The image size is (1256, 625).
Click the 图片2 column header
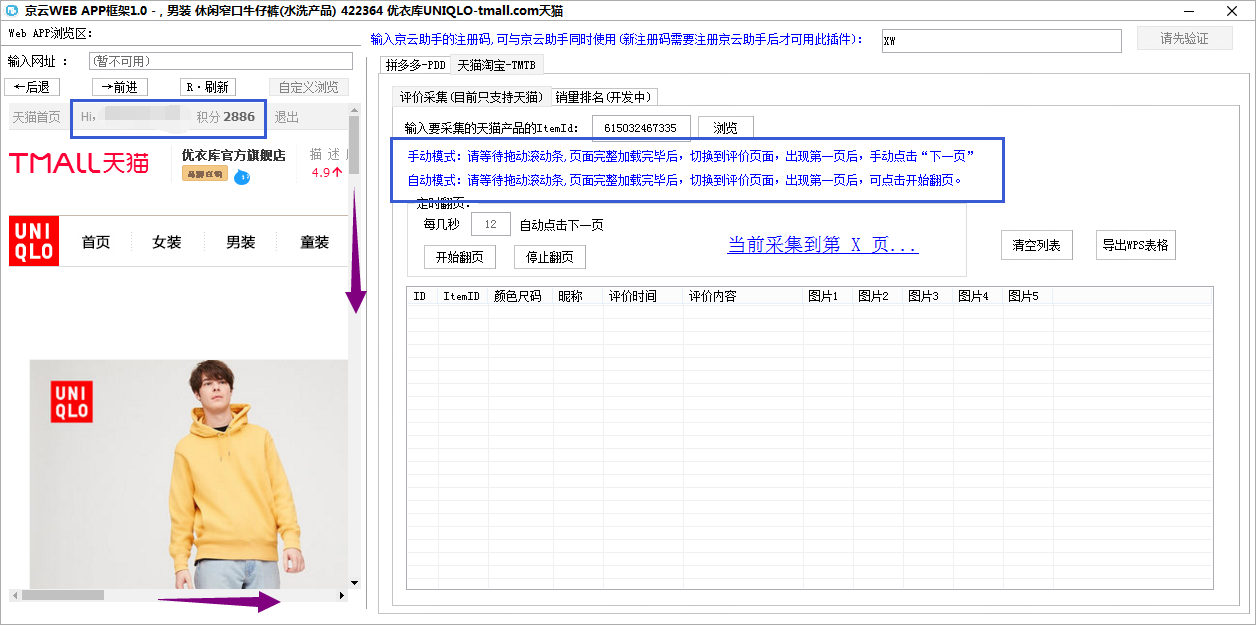878,296
